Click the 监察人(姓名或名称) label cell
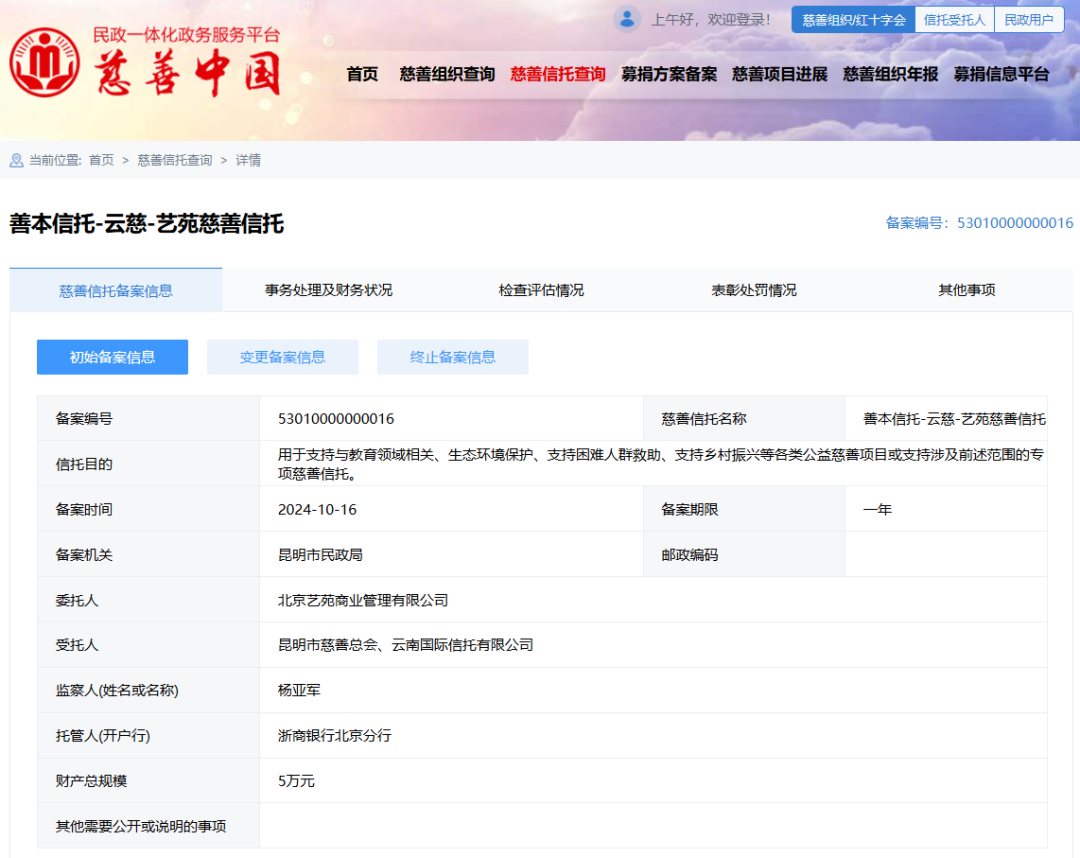The image size is (1080, 858). click(x=148, y=690)
